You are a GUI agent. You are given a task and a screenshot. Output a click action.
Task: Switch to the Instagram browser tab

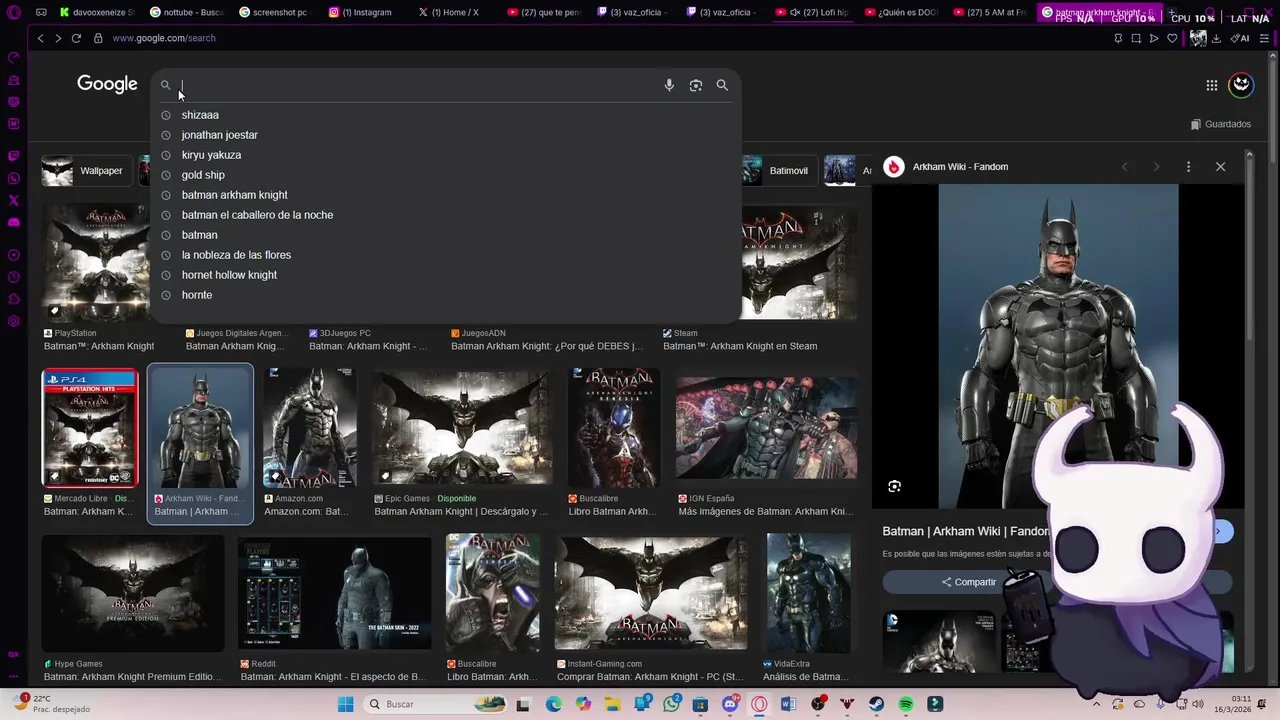(x=360, y=12)
